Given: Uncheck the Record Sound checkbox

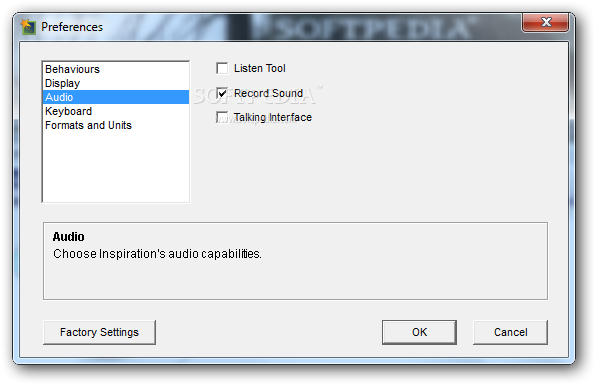Looking at the screenshot, I should [222, 93].
